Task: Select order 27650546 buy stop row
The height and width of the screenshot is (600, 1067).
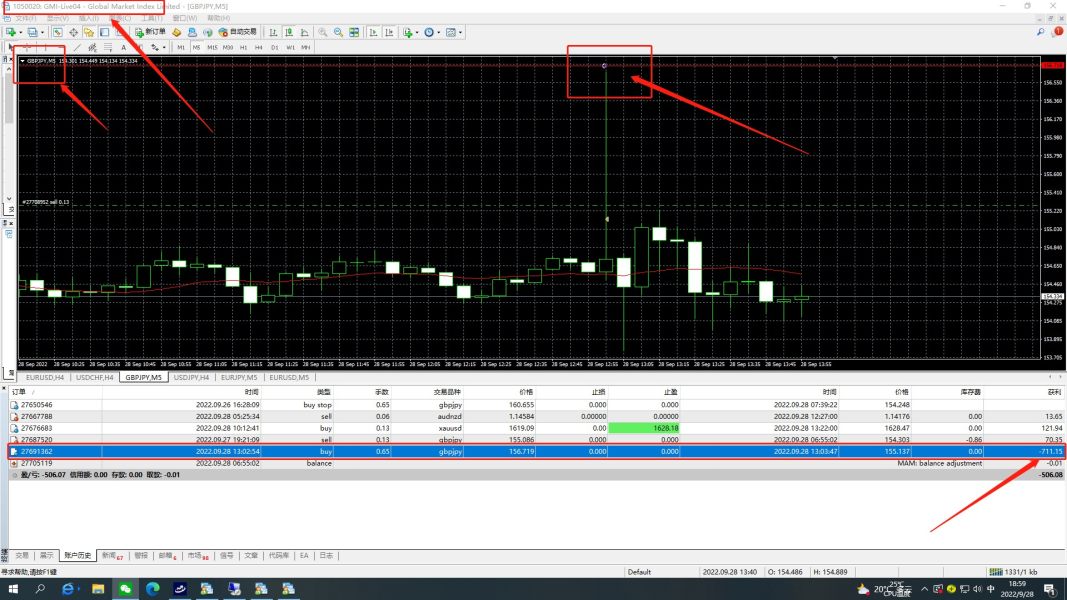Action: click(536, 404)
